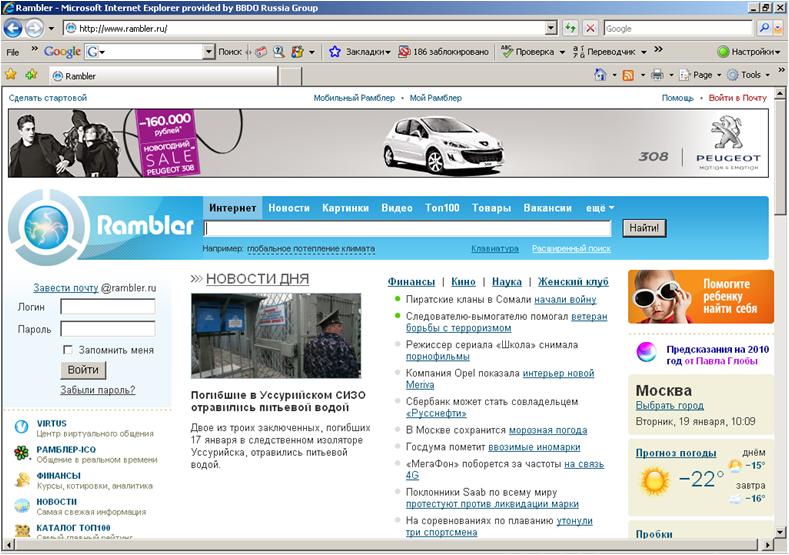Click the Переводчик translate button
Screen dimensions: 789x555
point(604,51)
